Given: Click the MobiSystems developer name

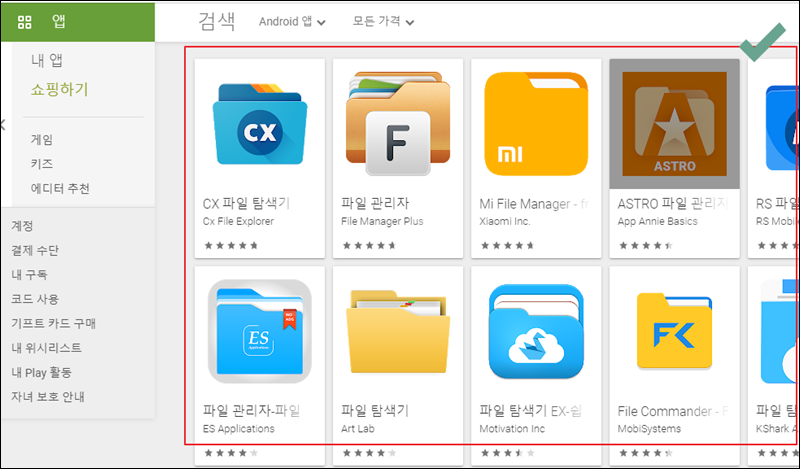Looking at the screenshot, I should 649,429.
